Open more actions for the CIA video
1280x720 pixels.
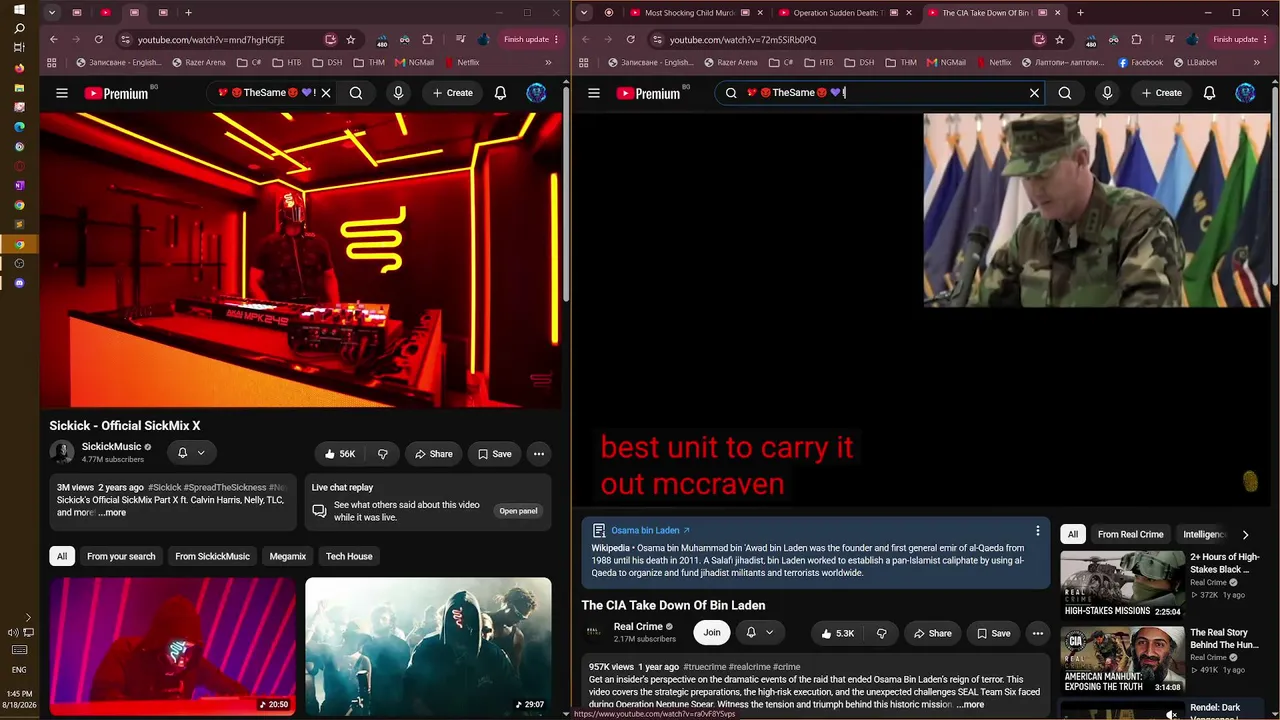point(1038,633)
